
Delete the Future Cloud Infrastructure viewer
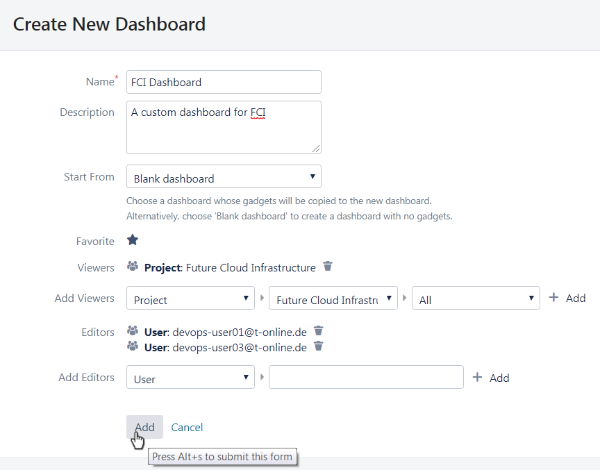(327, 267)
